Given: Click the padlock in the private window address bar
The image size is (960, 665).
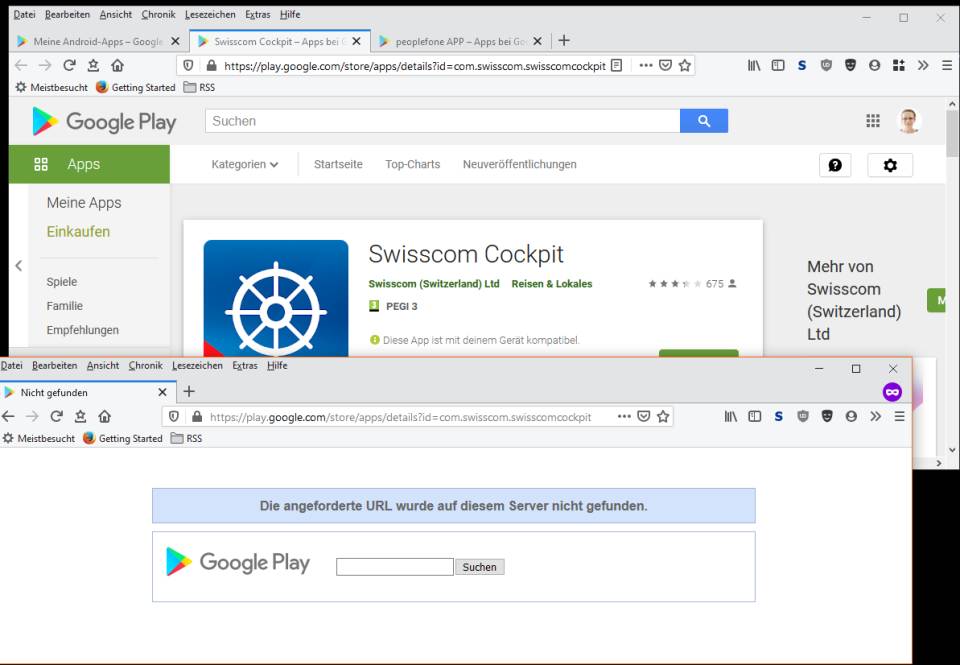Looking at the screenshot, I should point(197,416).
